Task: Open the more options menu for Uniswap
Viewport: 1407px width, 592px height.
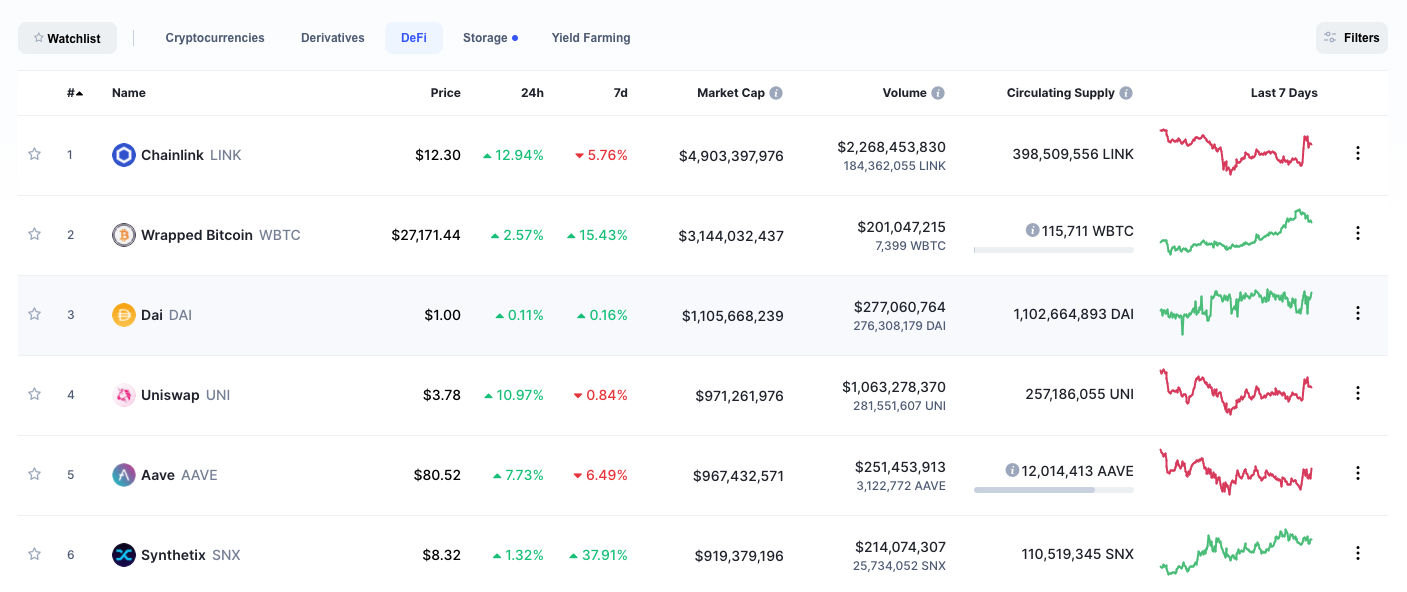Action: point(1358,393)
